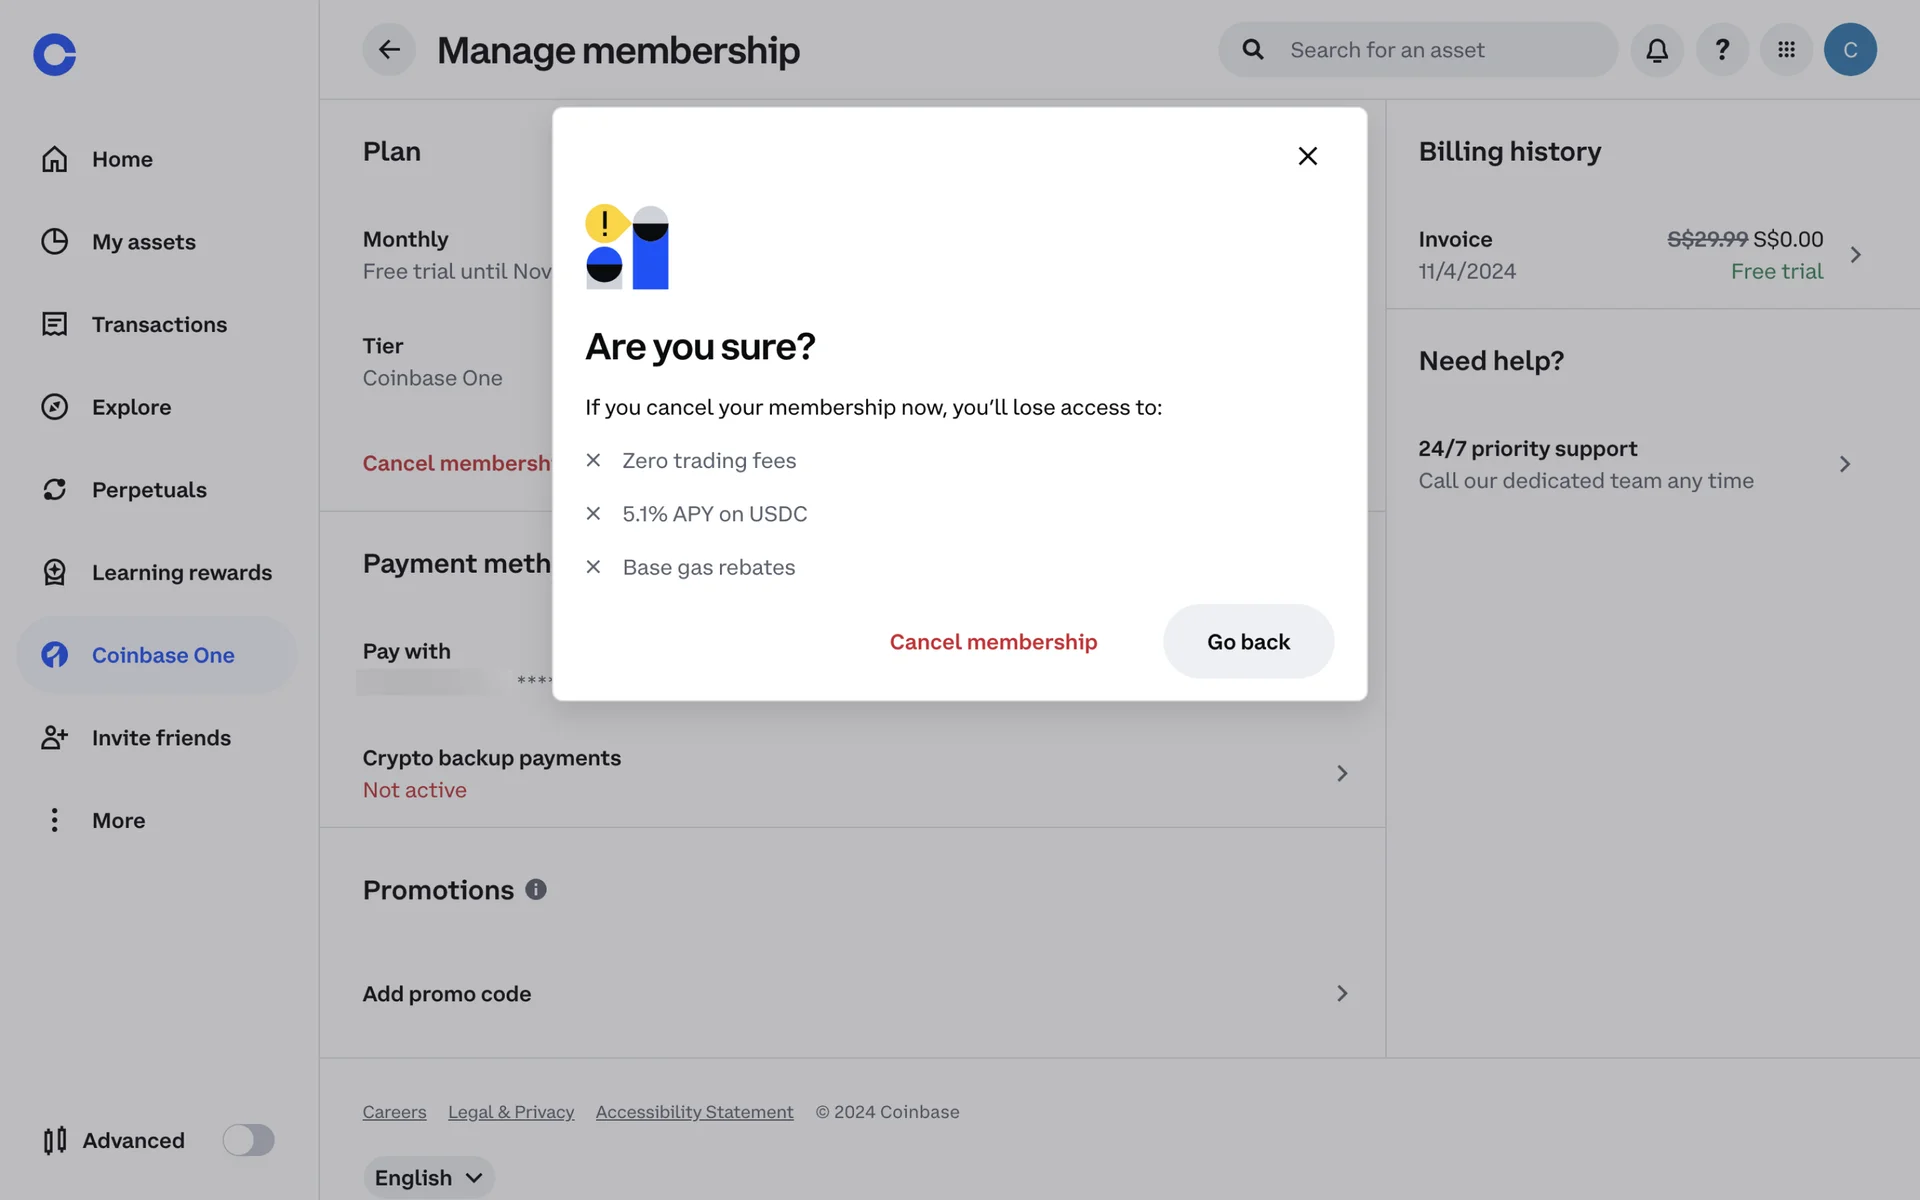Close the Are you sure dialog
The image size is (1920, 1200).
(x=1307, y=156)
